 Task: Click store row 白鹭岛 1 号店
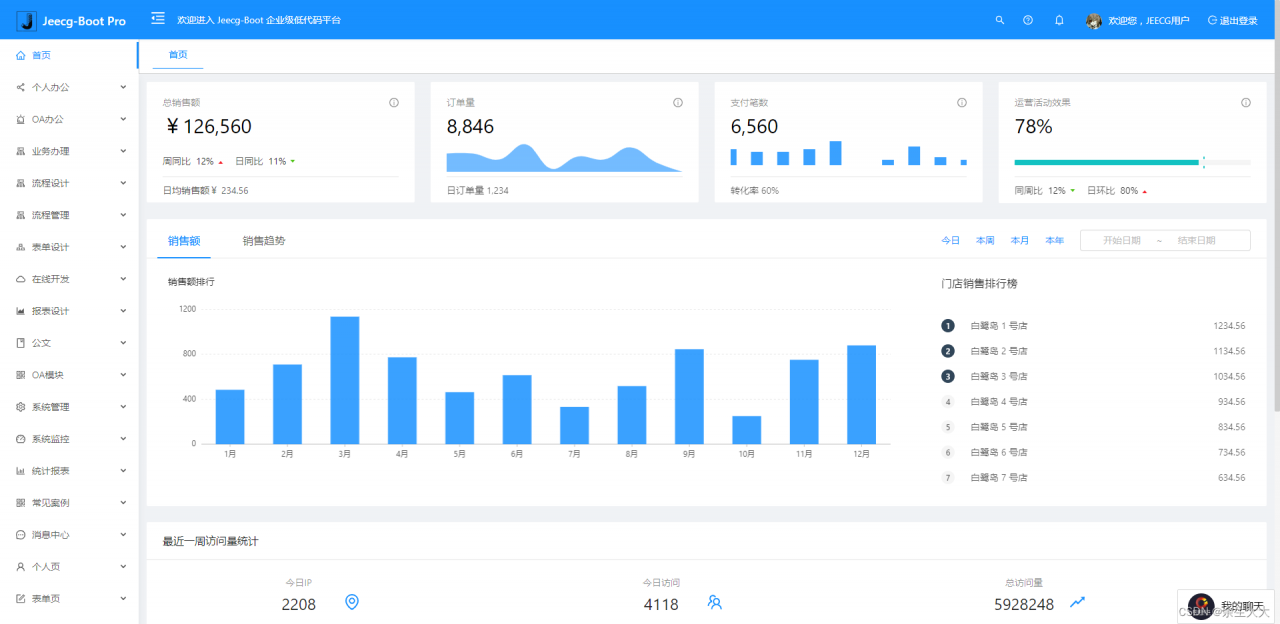coord(1093,326)
